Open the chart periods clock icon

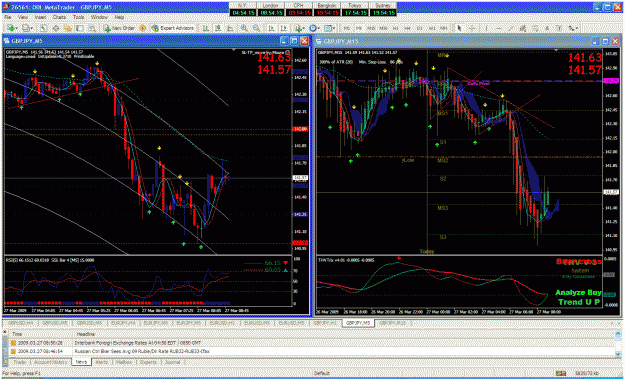313,28
